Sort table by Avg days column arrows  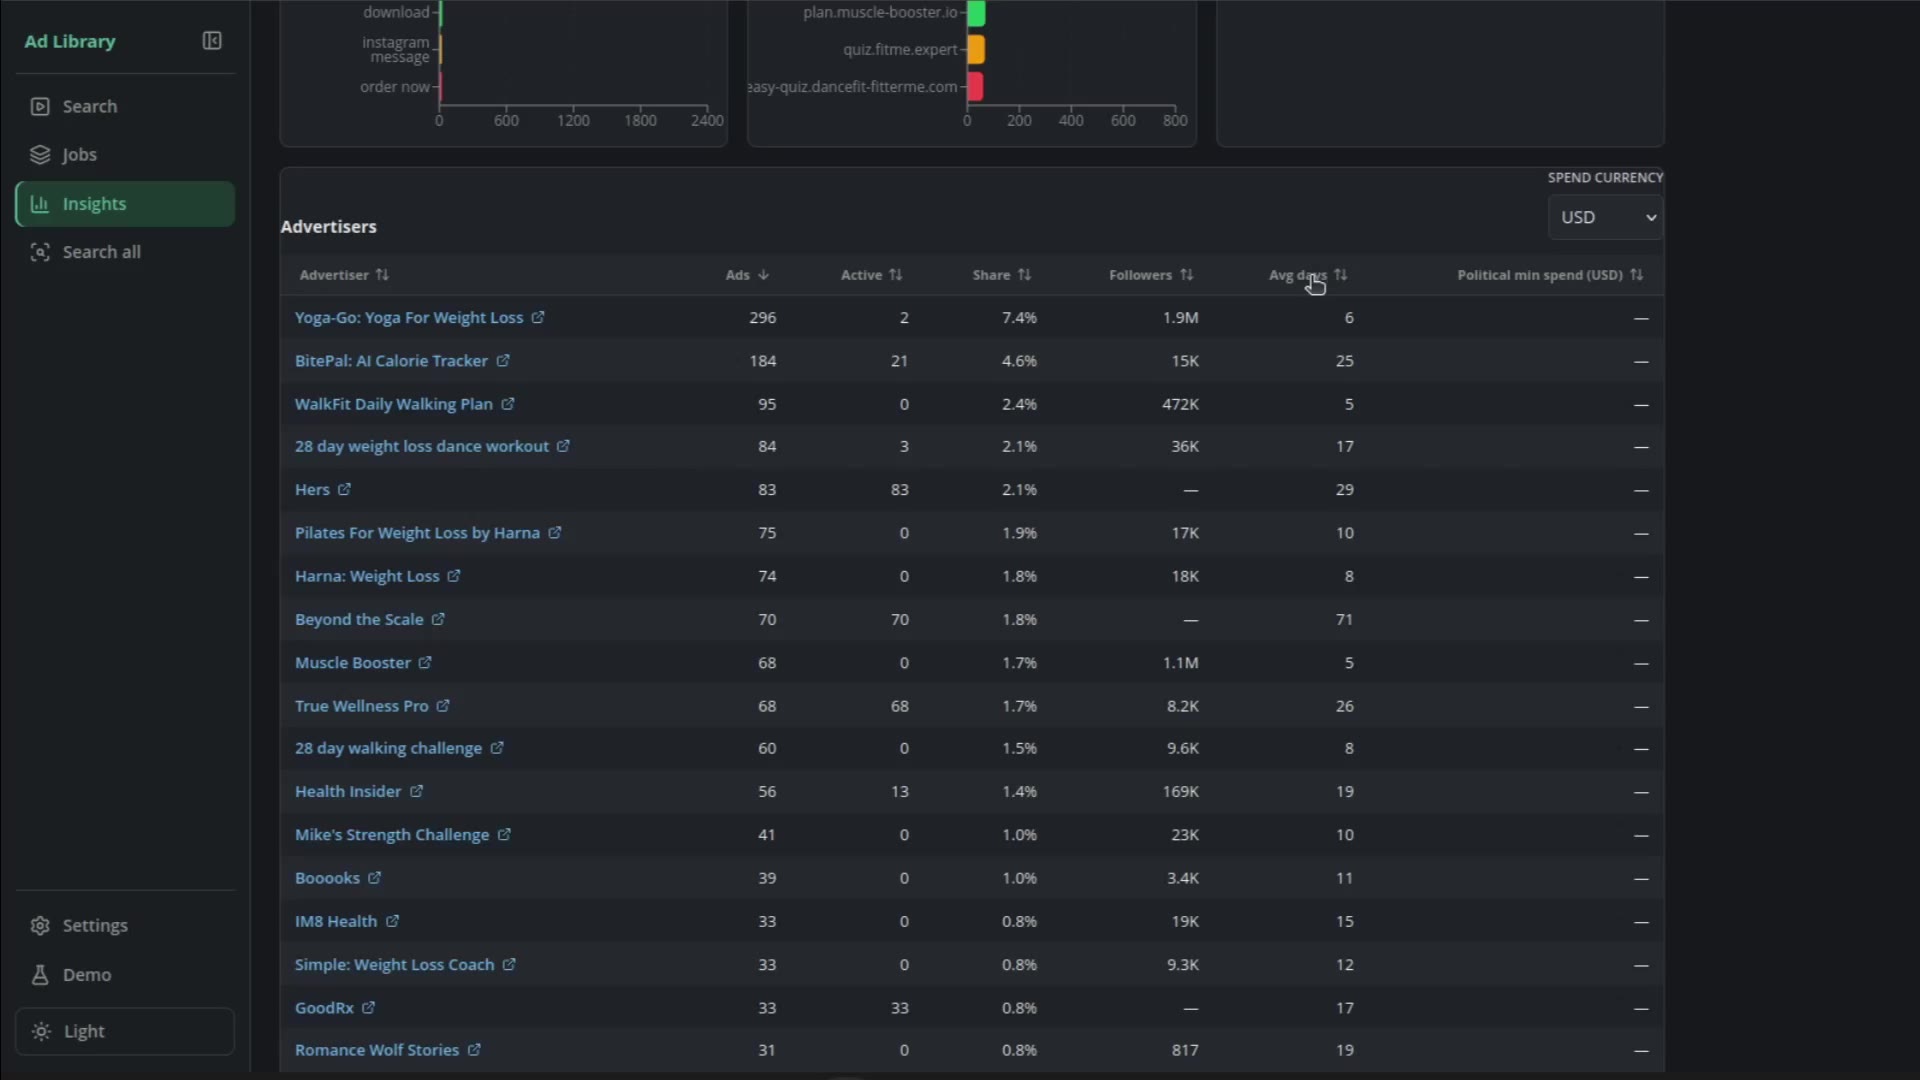[x=1341, y=275]
